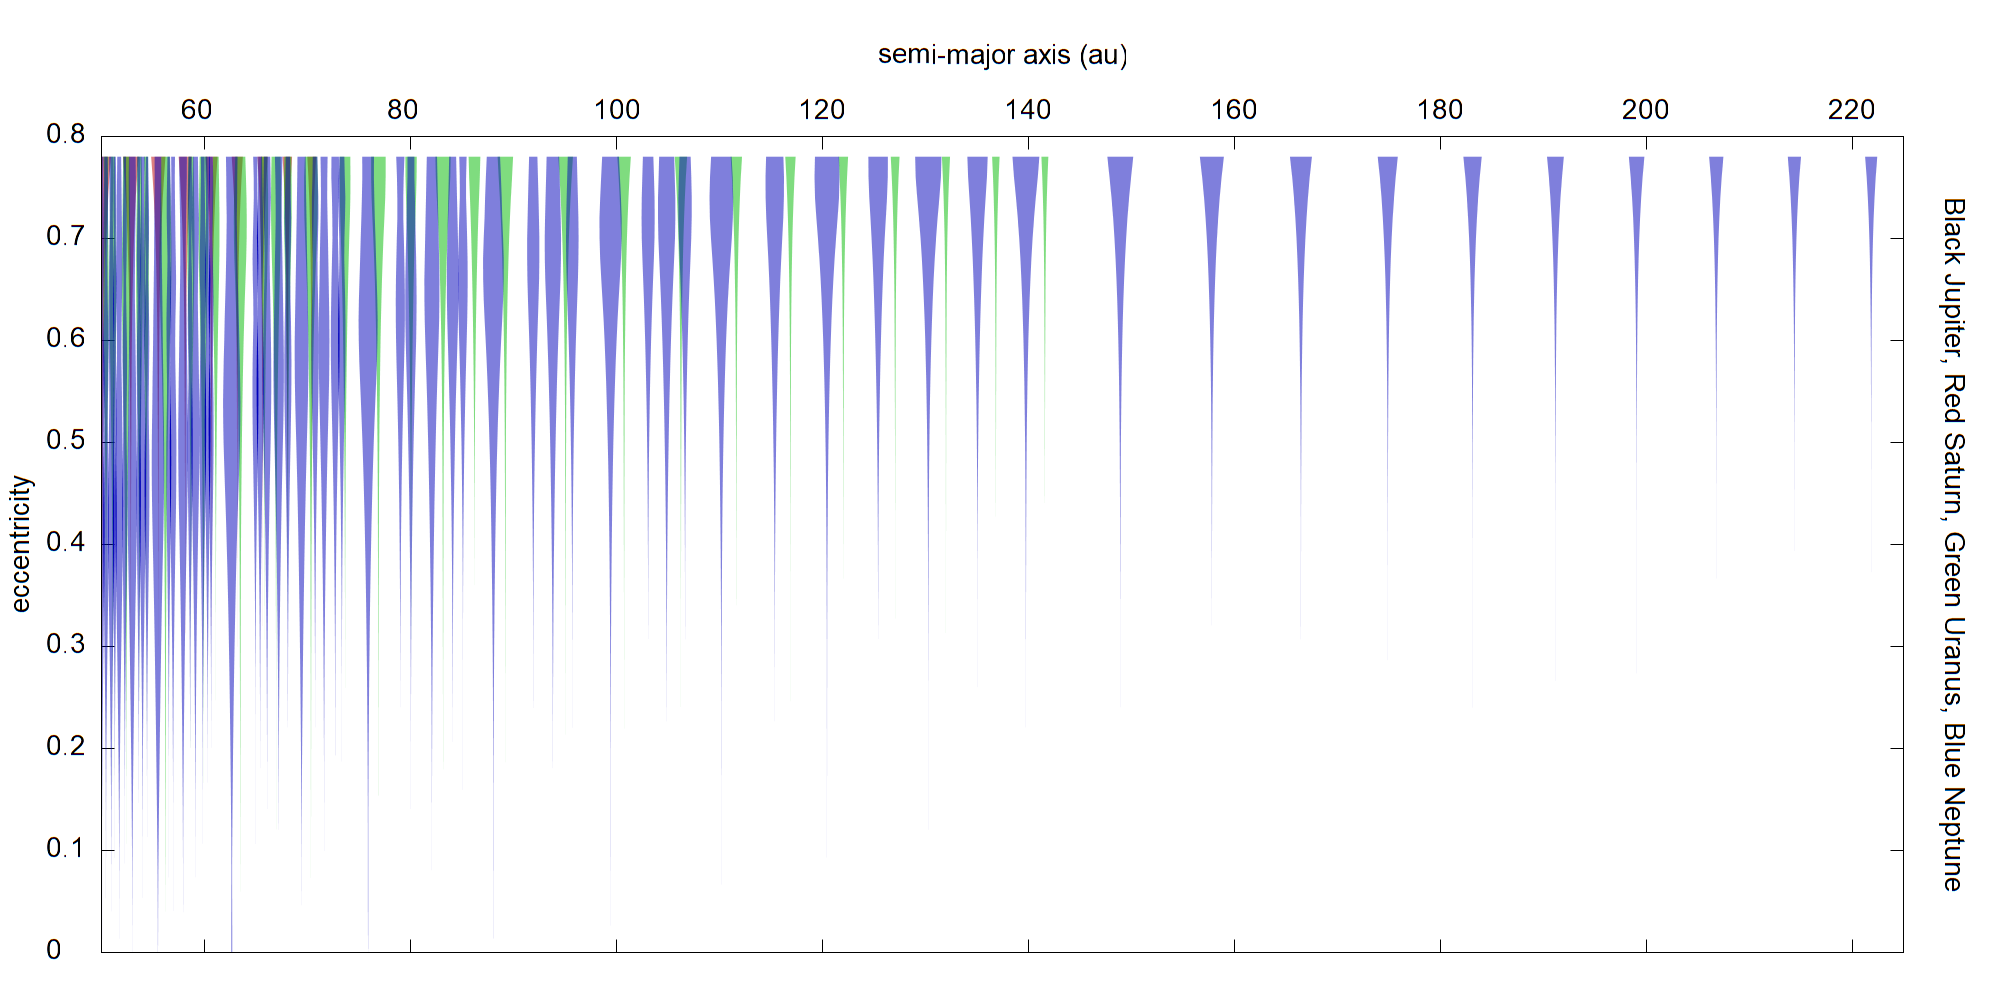Click the y-axis tick label "0"

54,951
